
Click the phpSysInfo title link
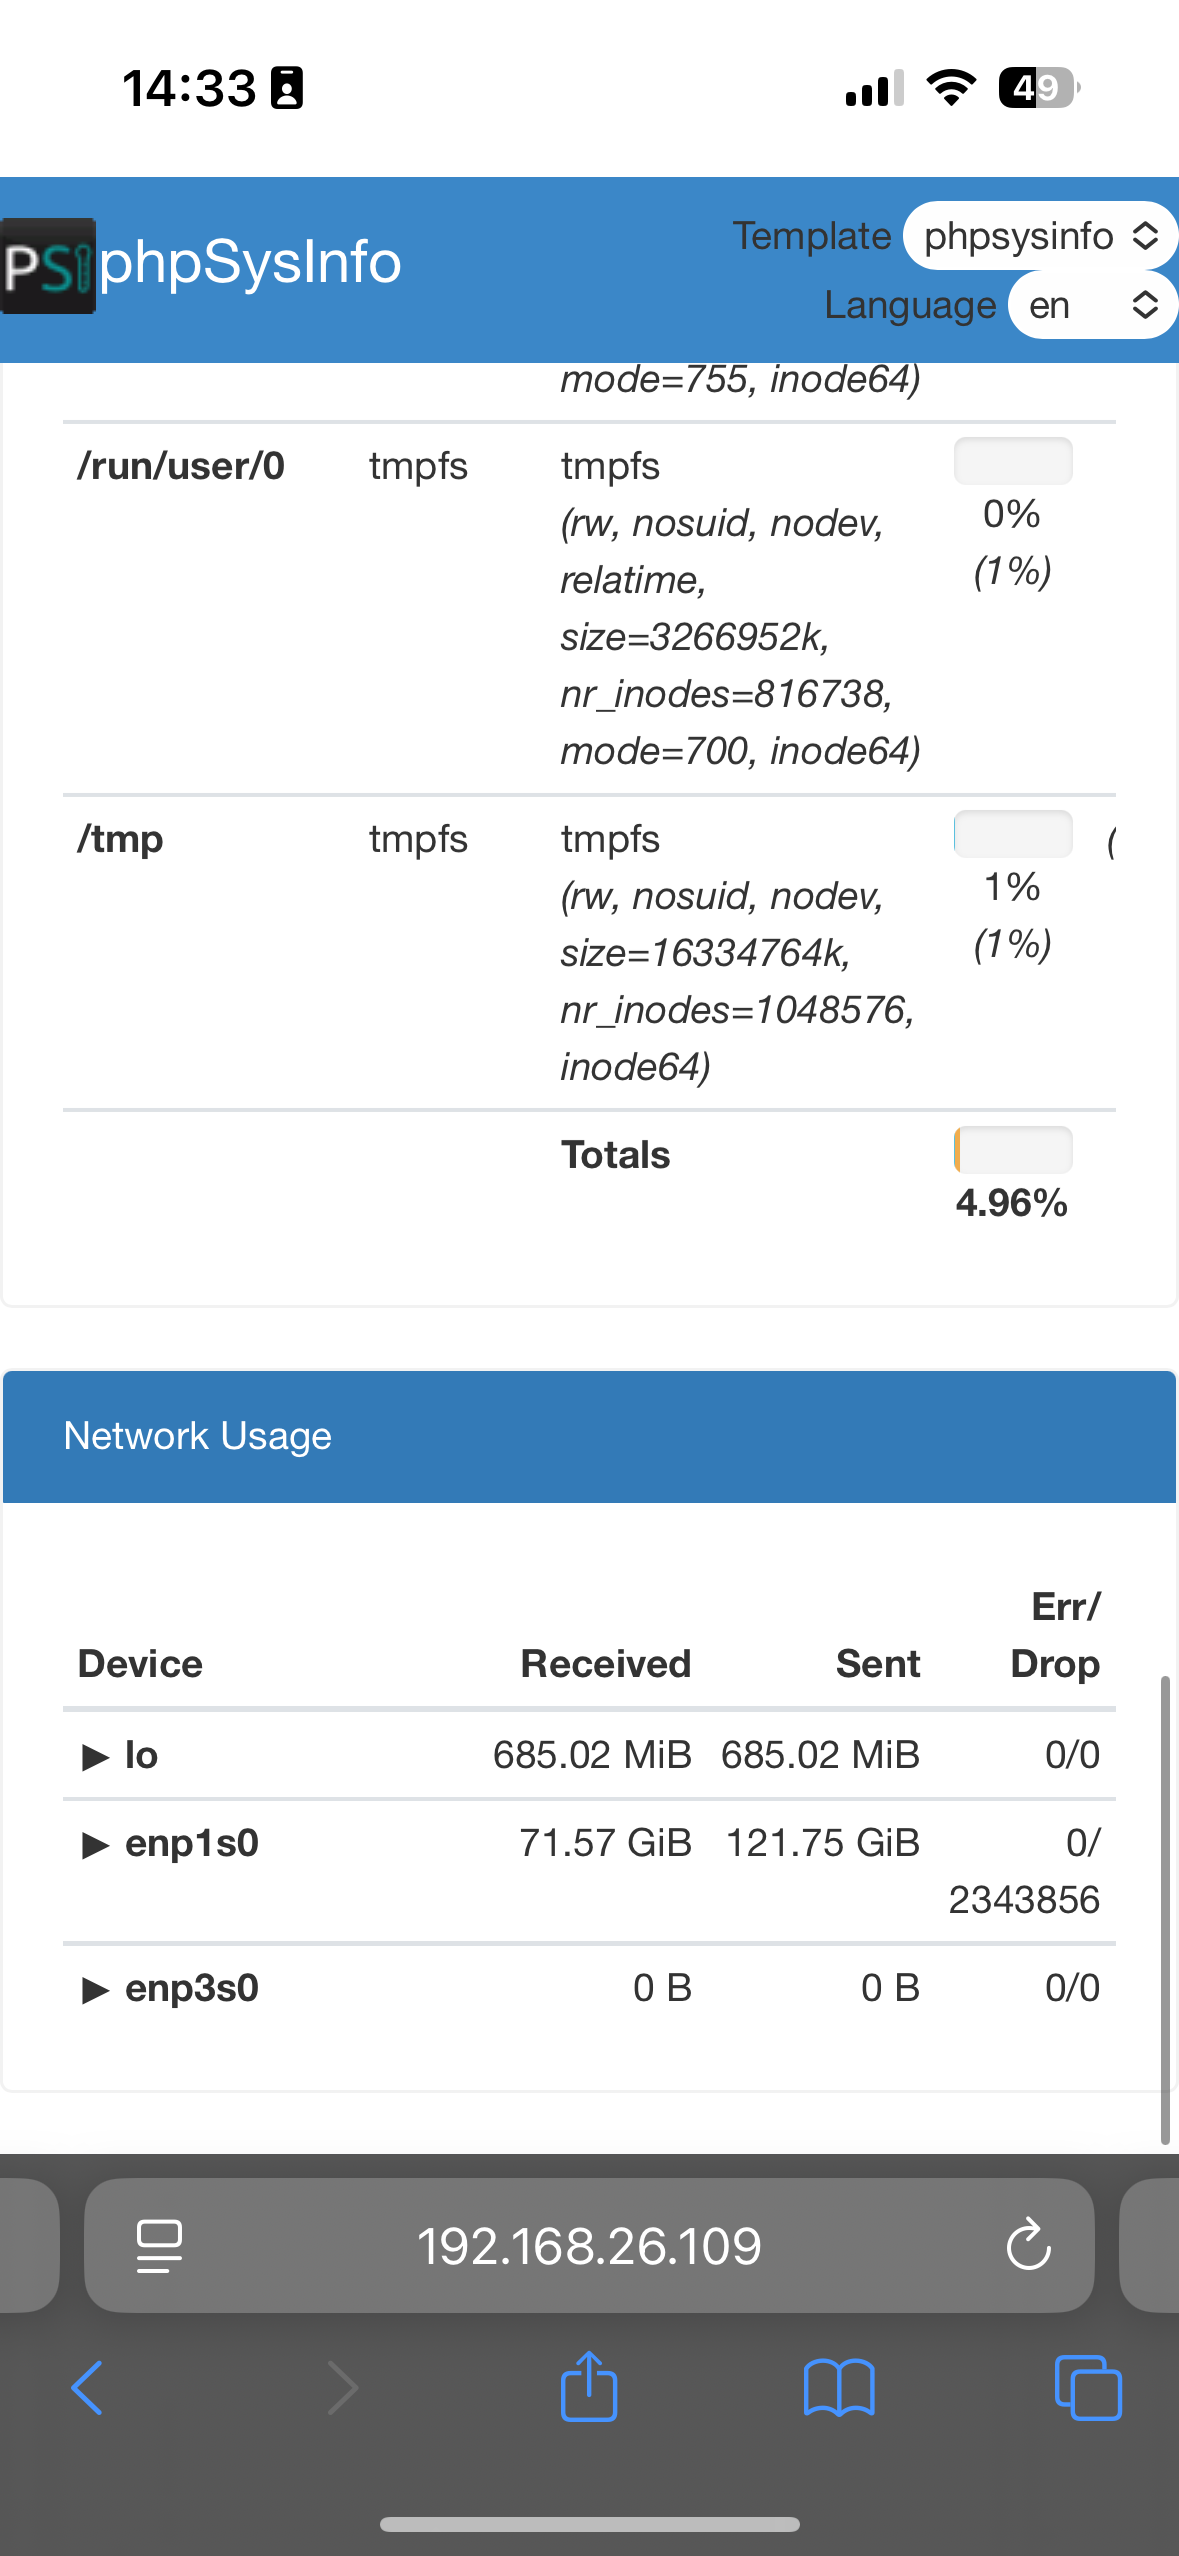250,263
